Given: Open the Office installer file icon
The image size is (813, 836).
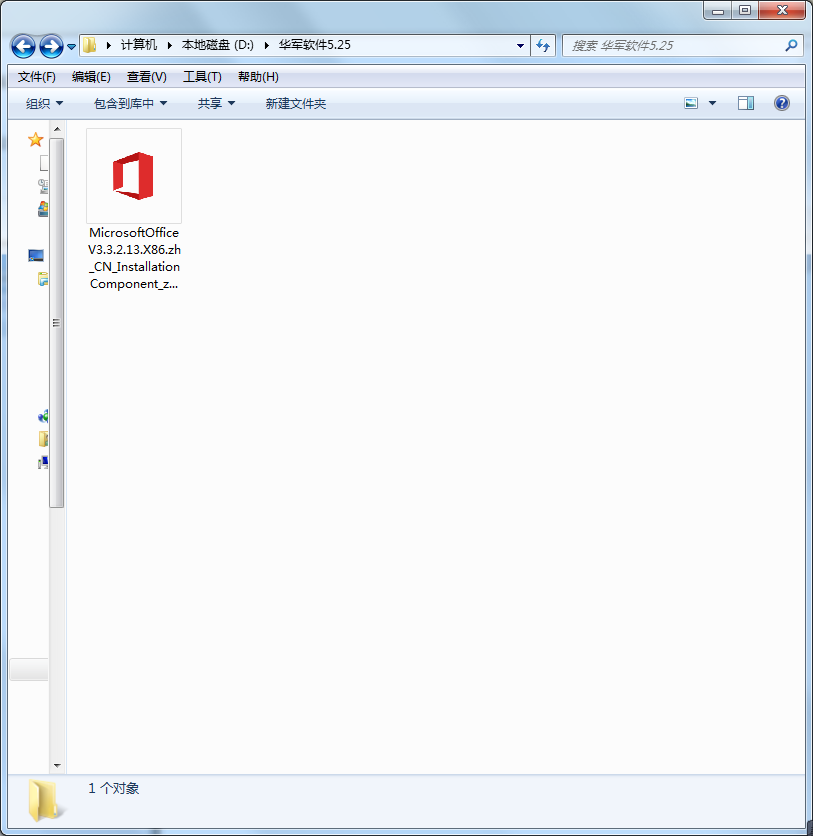Looking at the screenshot, I should pyautogui.click(x=133, y=175).
